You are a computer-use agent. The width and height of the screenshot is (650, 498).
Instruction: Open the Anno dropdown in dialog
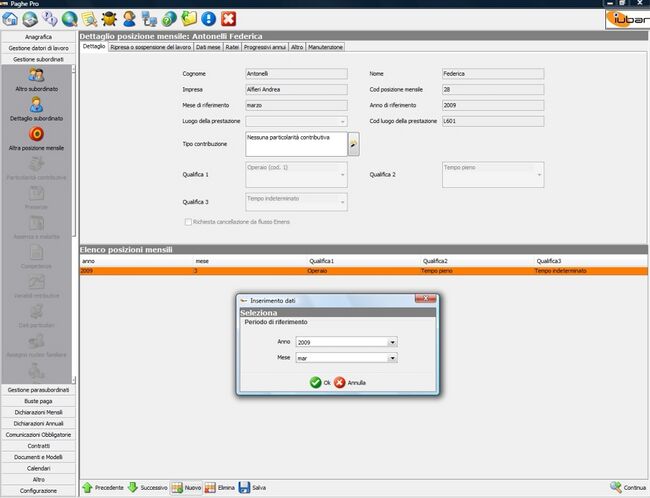pos(393,342)
